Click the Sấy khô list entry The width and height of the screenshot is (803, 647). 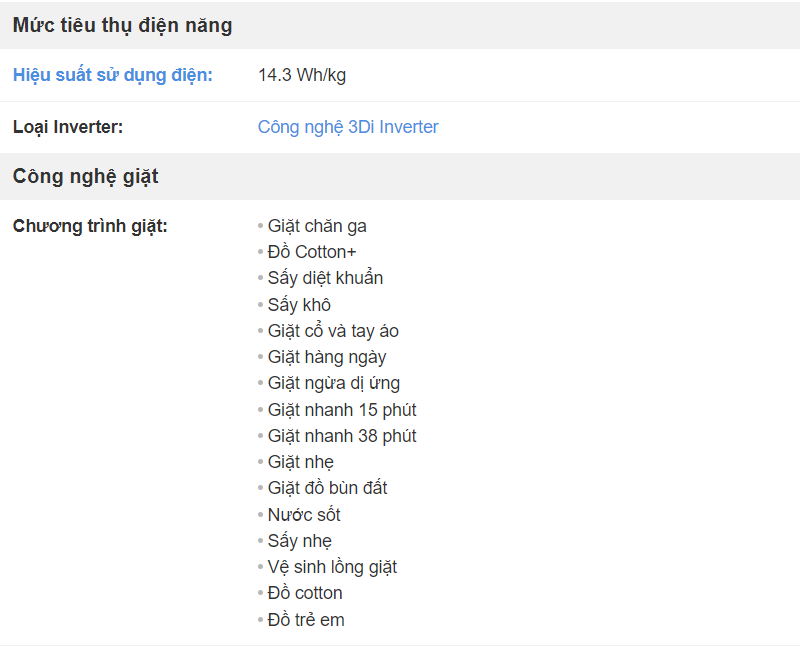click(x=299, y=305)
